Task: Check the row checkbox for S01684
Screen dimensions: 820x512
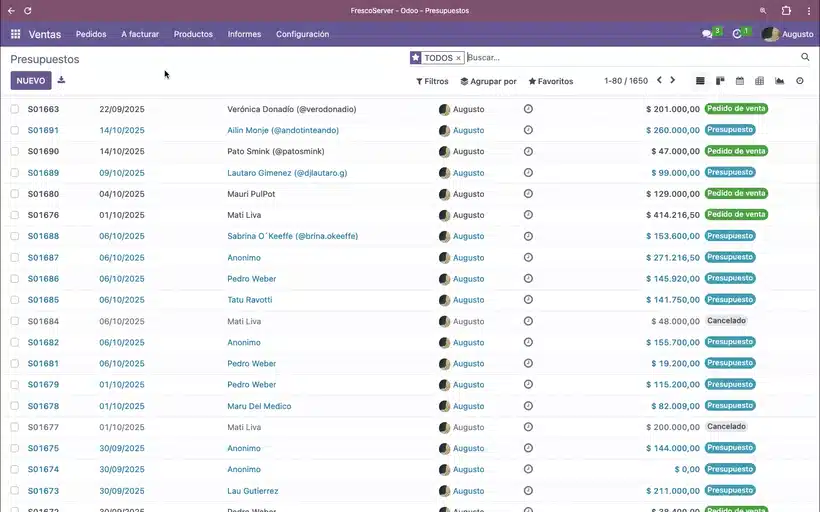Action: coord(15,321)
